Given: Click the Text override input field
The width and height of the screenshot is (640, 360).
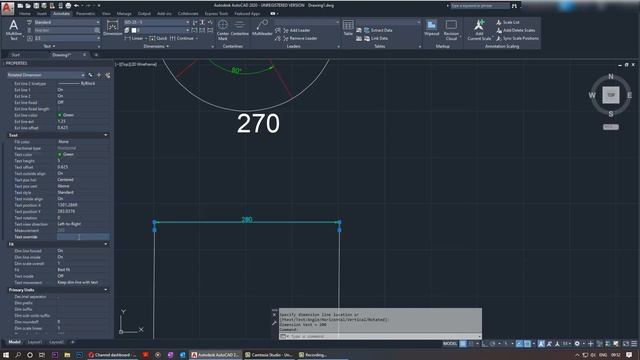Looking at the screenshot, I should (83, 237).
